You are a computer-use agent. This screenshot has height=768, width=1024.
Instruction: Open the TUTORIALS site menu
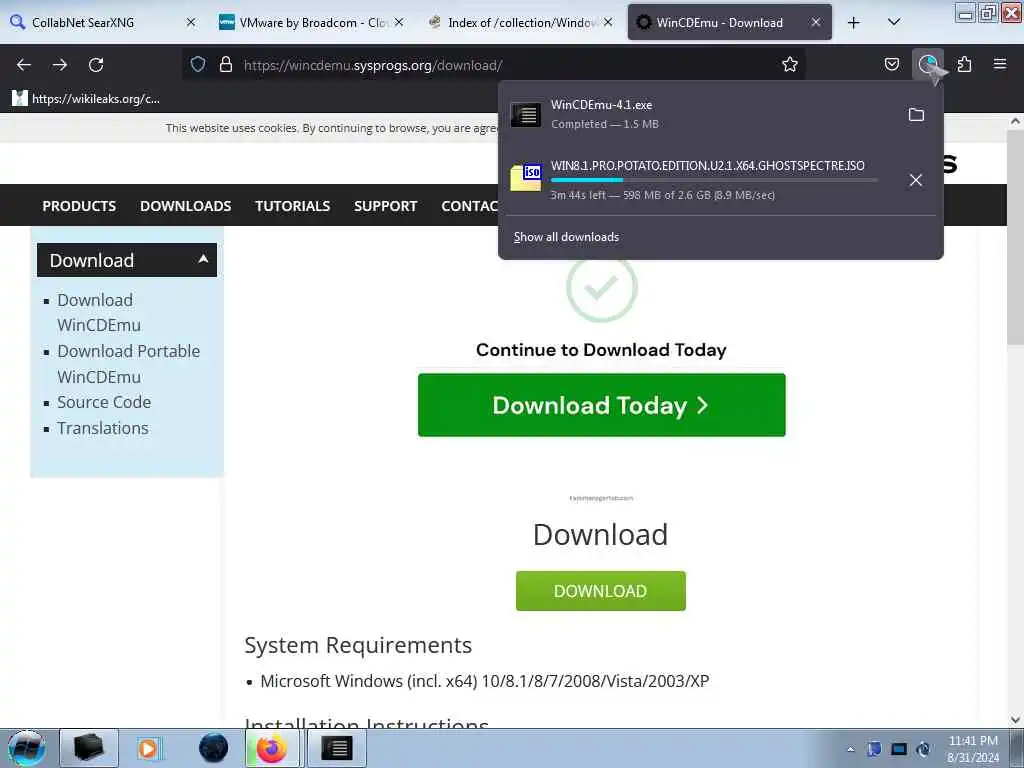click(x=293, y=206)
